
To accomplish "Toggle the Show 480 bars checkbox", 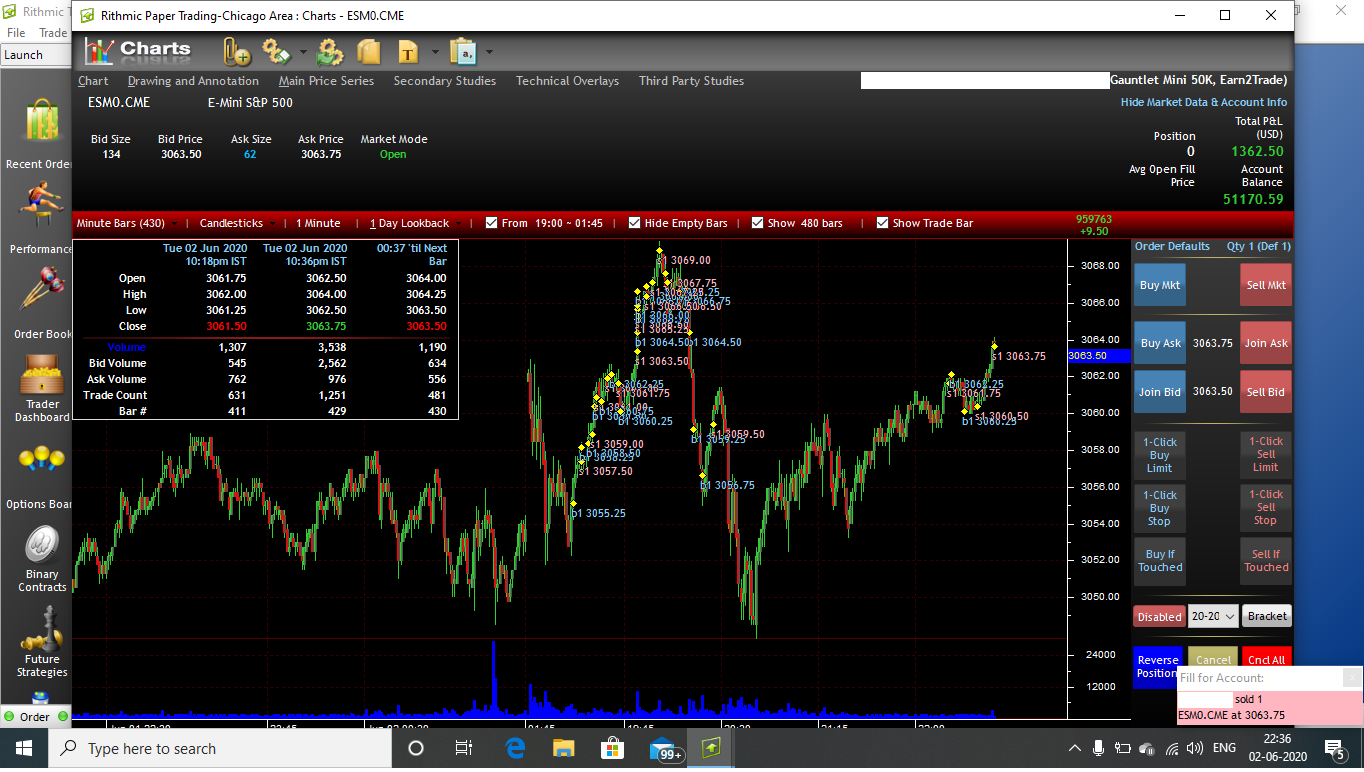I will click(757, 223).
